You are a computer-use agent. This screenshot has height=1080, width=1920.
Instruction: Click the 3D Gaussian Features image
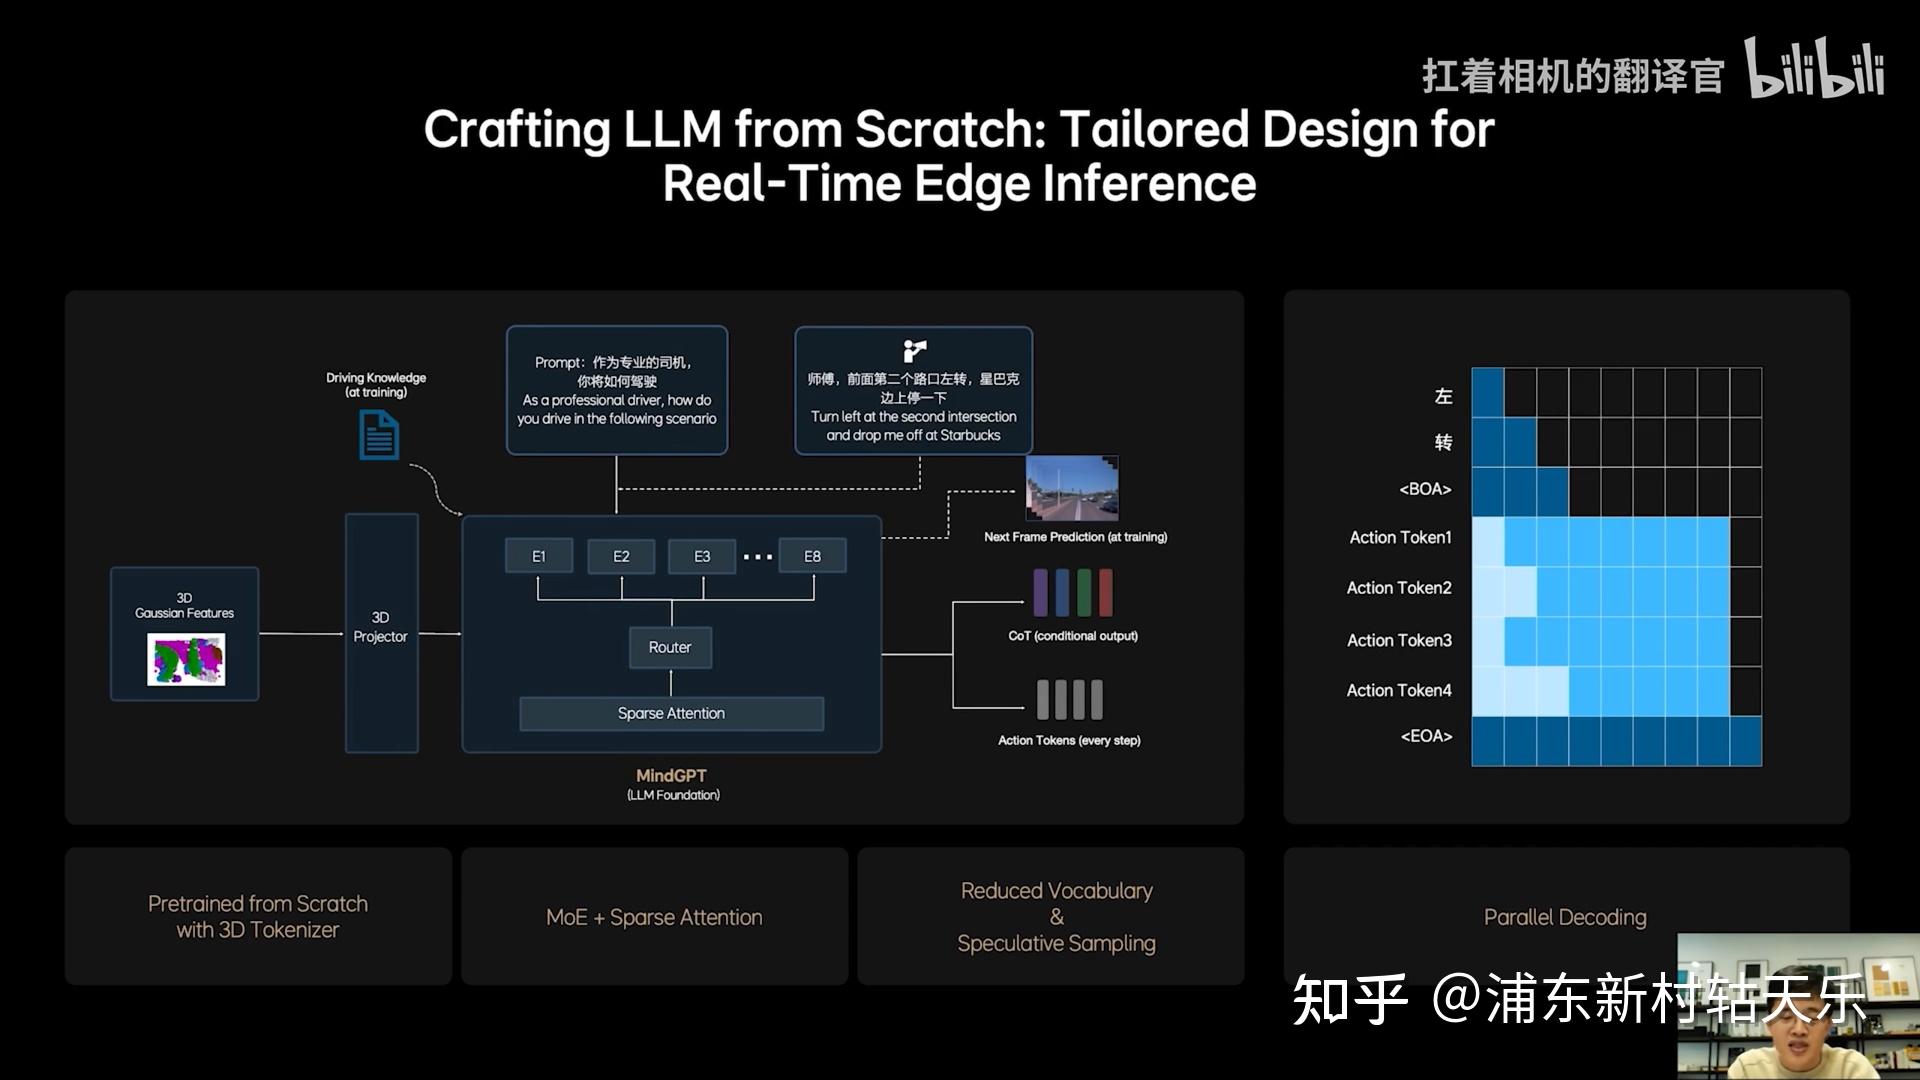pos(186,659)
